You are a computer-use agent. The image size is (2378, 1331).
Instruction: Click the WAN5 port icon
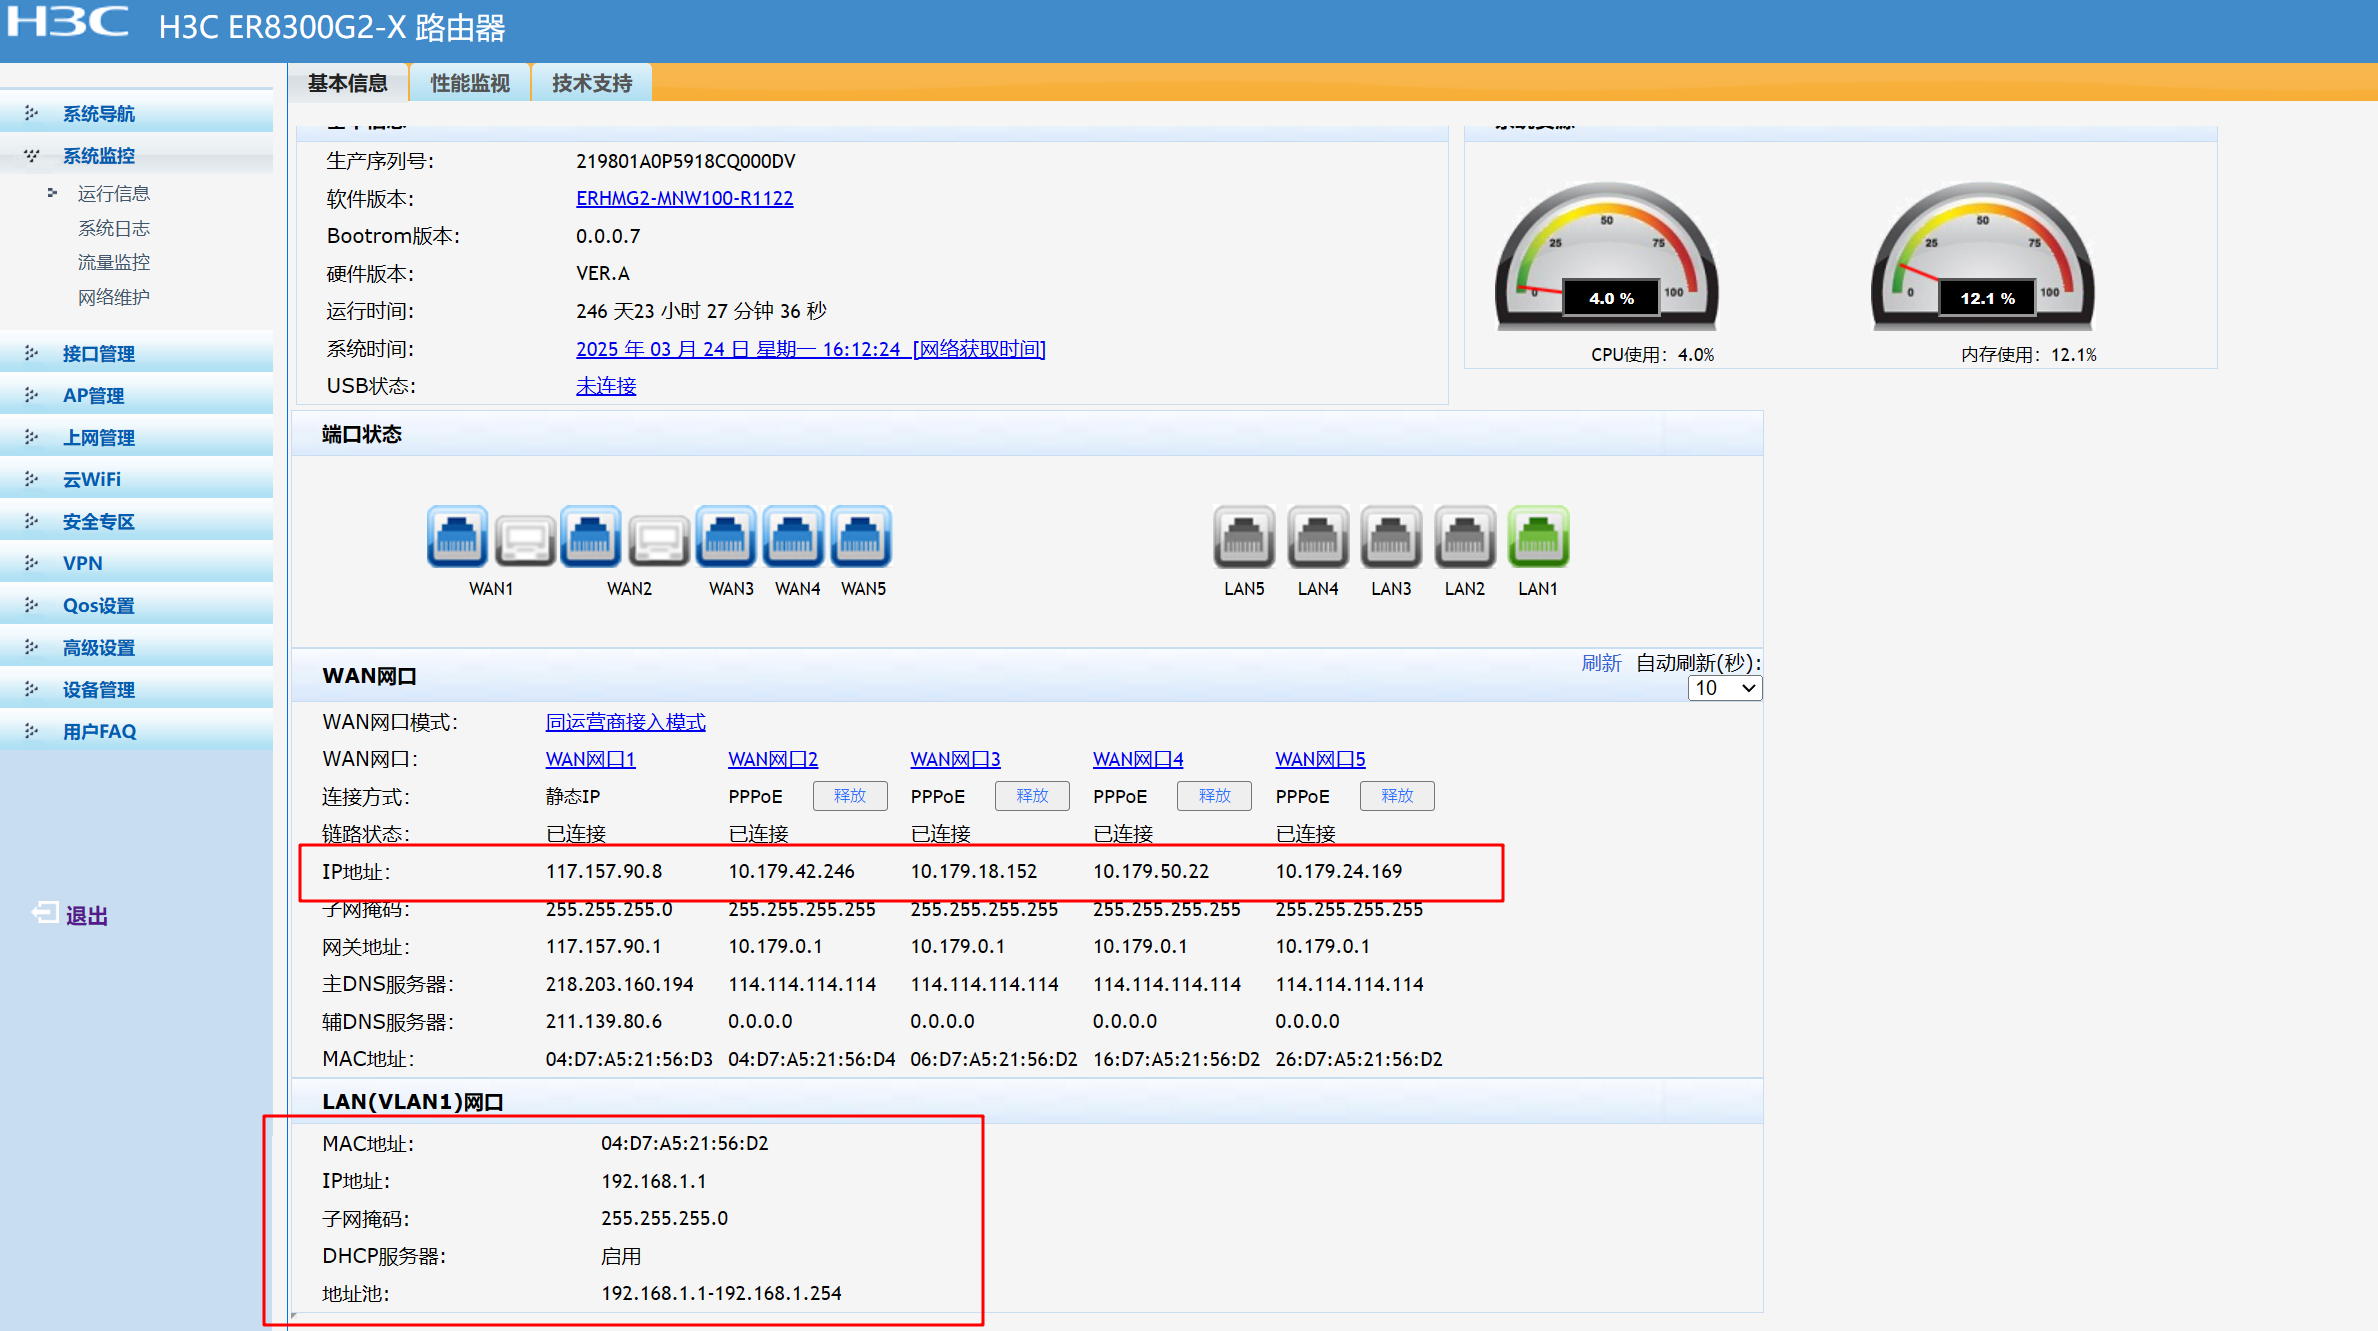click(861, 537)
